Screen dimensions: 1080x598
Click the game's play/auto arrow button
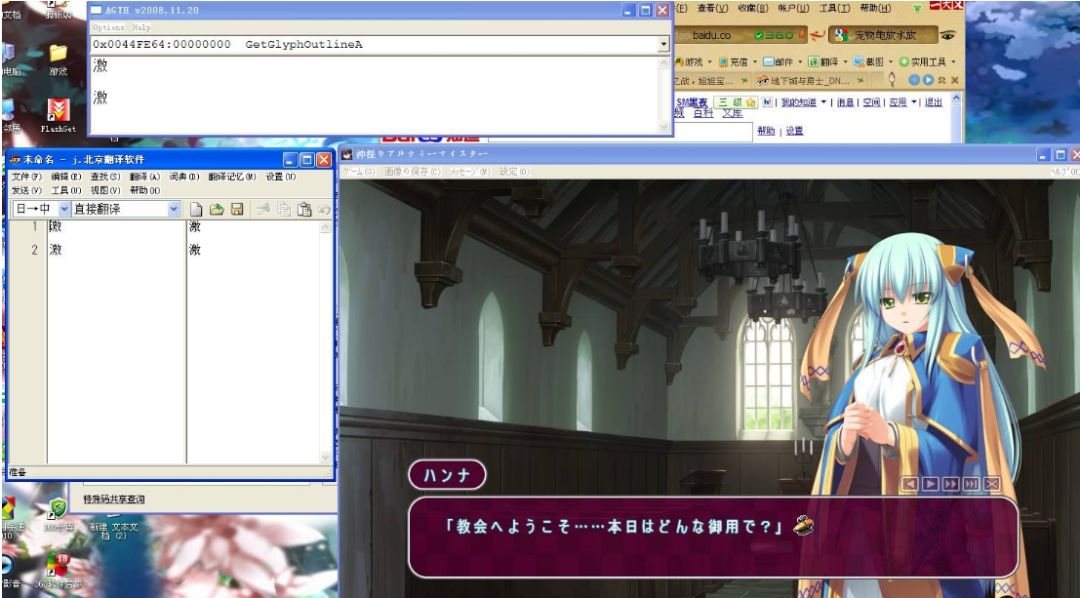point(930,484)
